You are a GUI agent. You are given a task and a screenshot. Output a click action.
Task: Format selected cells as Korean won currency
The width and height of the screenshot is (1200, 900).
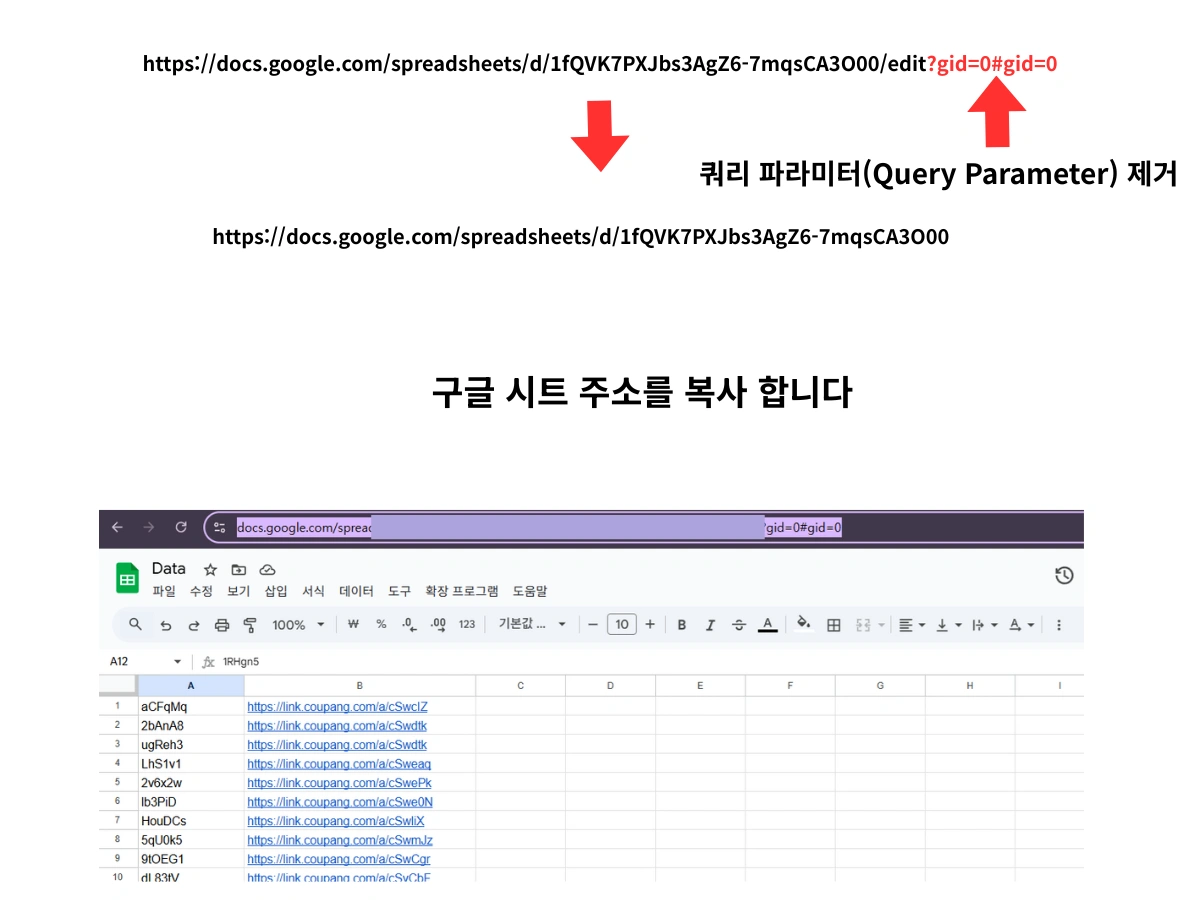pos(351,624)
